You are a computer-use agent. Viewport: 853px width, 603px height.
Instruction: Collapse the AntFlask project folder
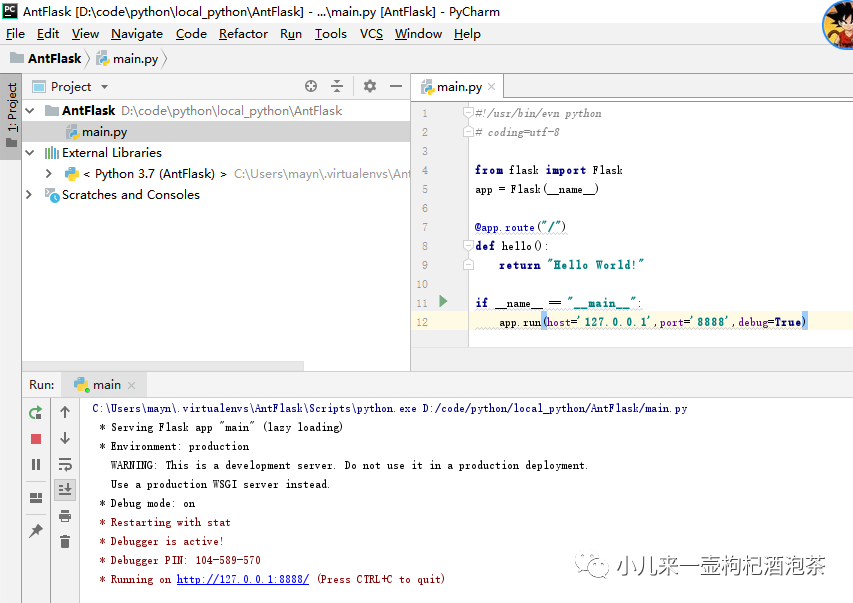pos(30,111)
